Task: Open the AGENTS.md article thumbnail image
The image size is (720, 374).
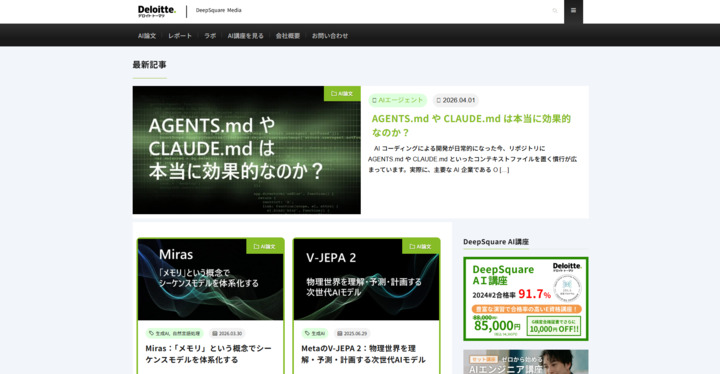Action: coord(247,150)
